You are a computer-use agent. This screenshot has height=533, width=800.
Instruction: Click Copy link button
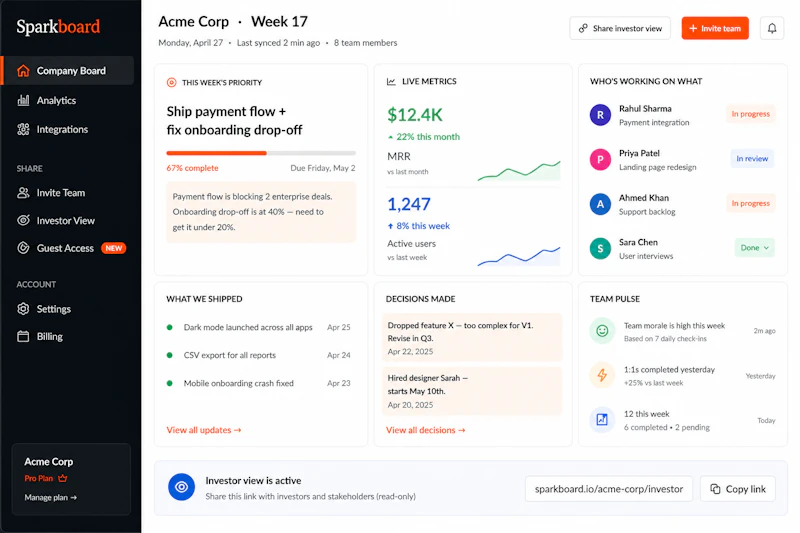738,489
